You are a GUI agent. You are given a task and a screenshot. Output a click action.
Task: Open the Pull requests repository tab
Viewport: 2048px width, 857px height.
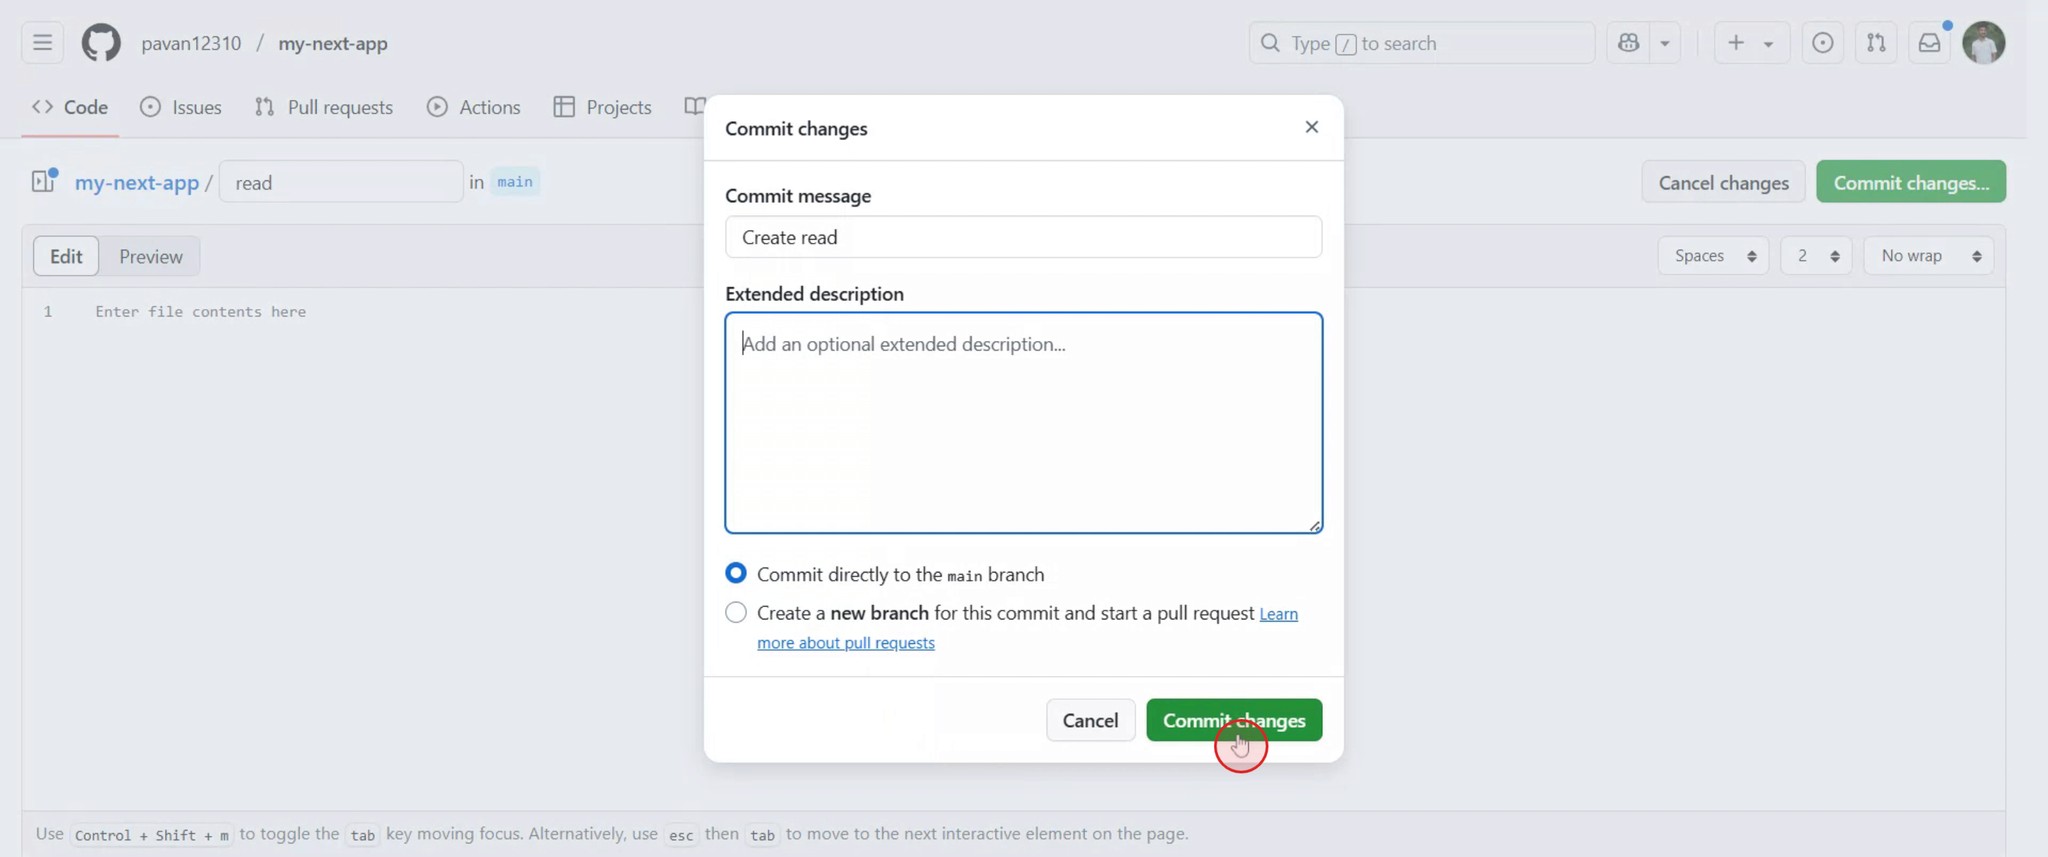click(324, 107)
